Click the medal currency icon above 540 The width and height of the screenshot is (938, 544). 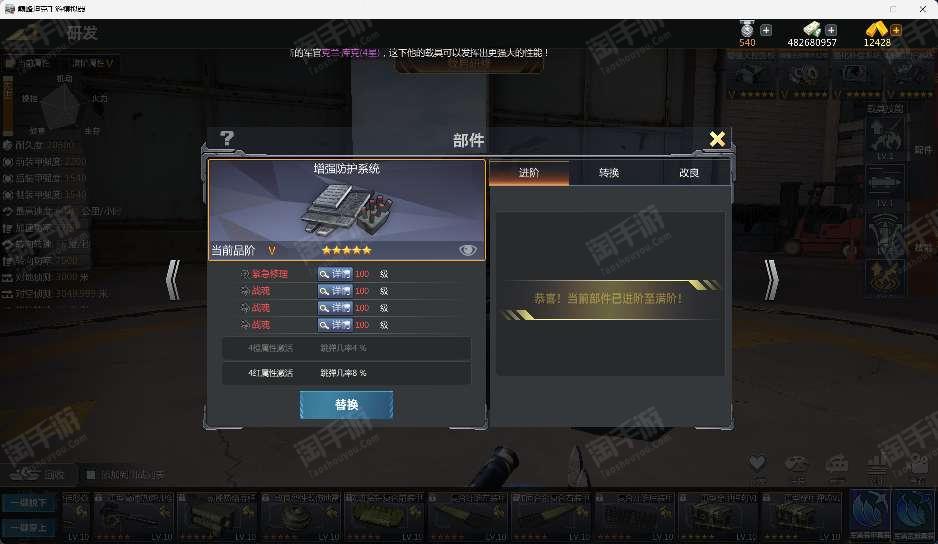click(x=747, y=28)
